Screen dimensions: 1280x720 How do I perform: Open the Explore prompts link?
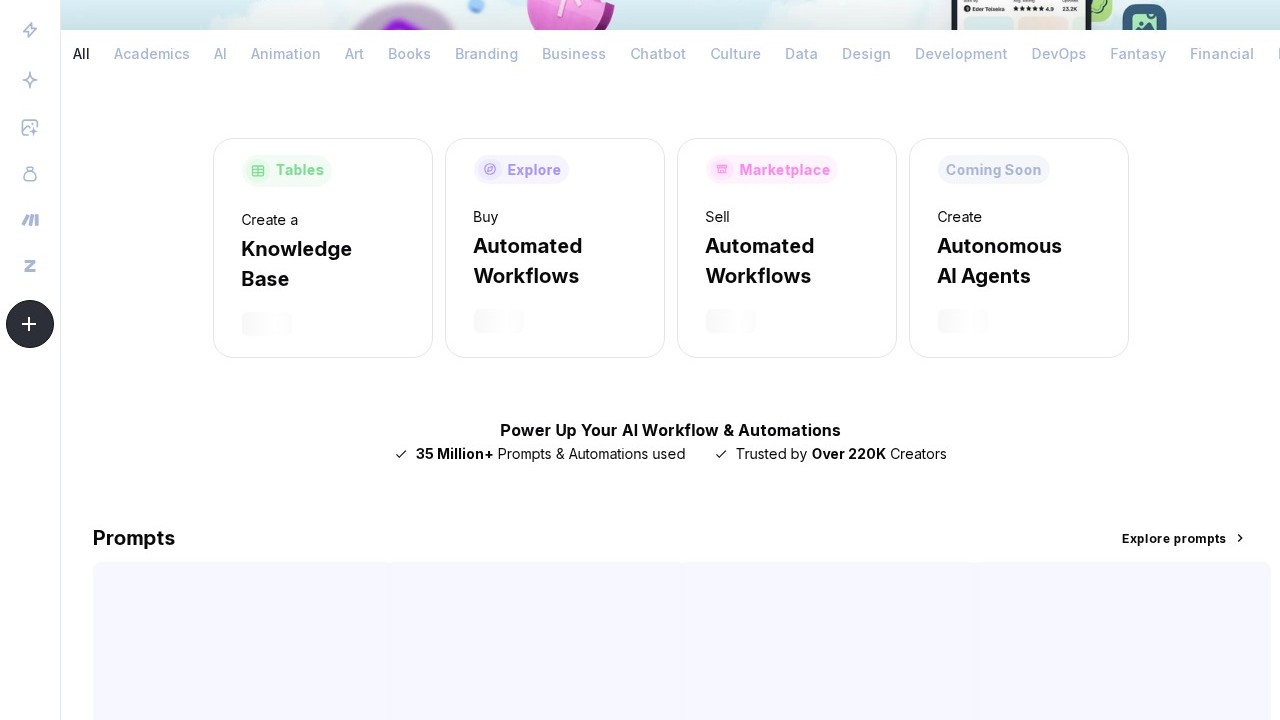click(1173, 538)
